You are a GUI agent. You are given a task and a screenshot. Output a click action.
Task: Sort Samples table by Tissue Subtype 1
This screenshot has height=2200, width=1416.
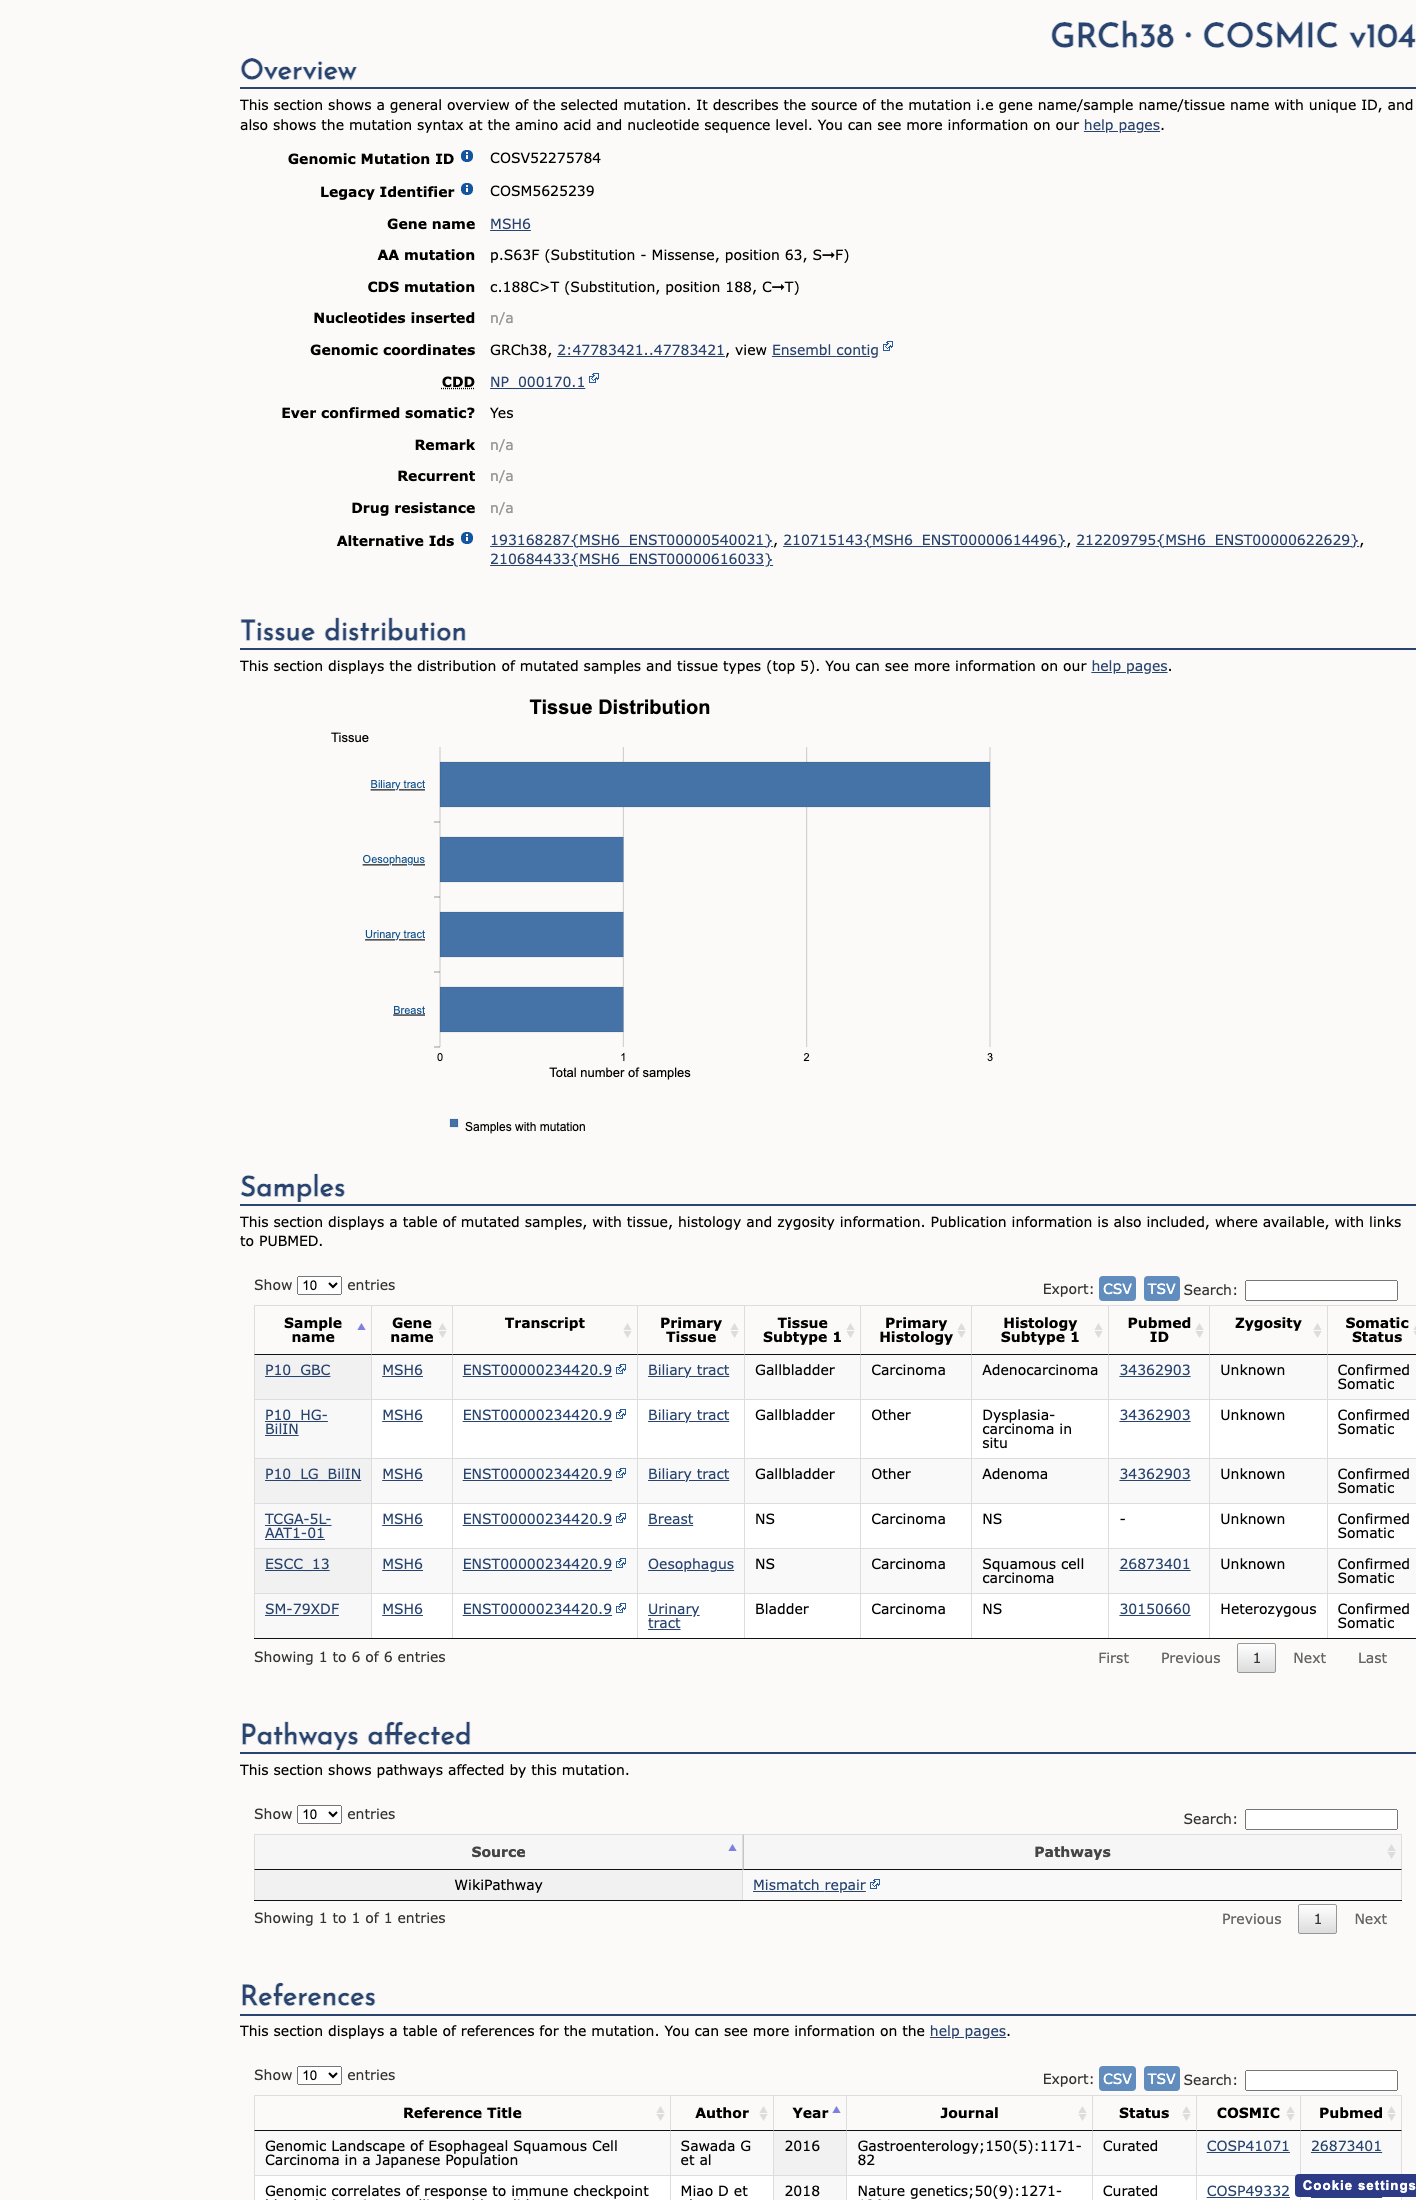pyautogui.click(x=802, y=1330)
